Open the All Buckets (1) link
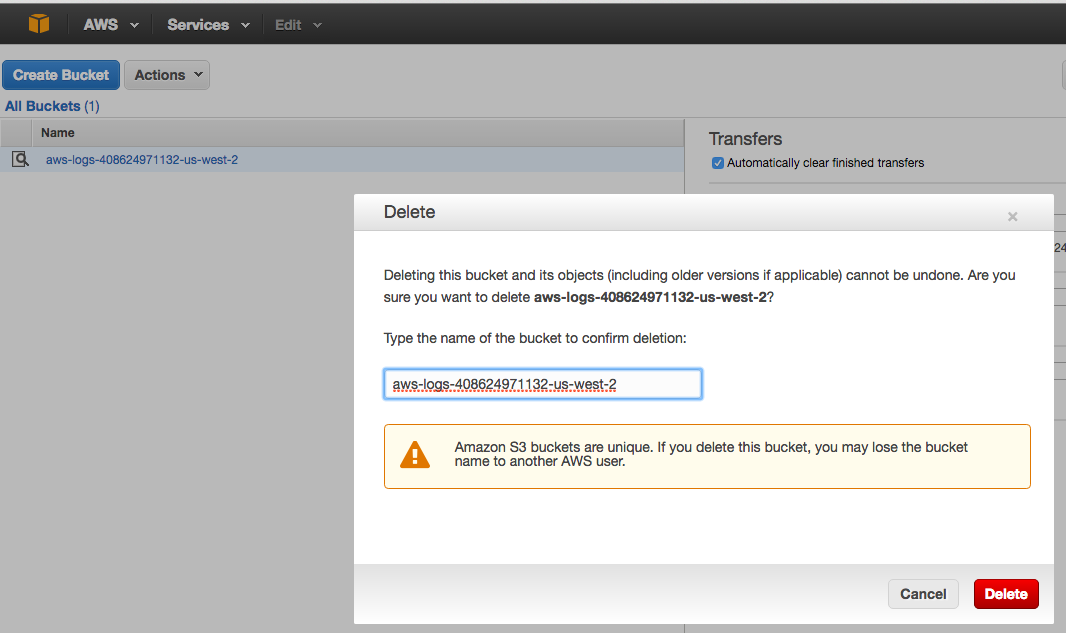Image resolution: width=1066 pixels, height=633 pixels. tap(52, 106)
